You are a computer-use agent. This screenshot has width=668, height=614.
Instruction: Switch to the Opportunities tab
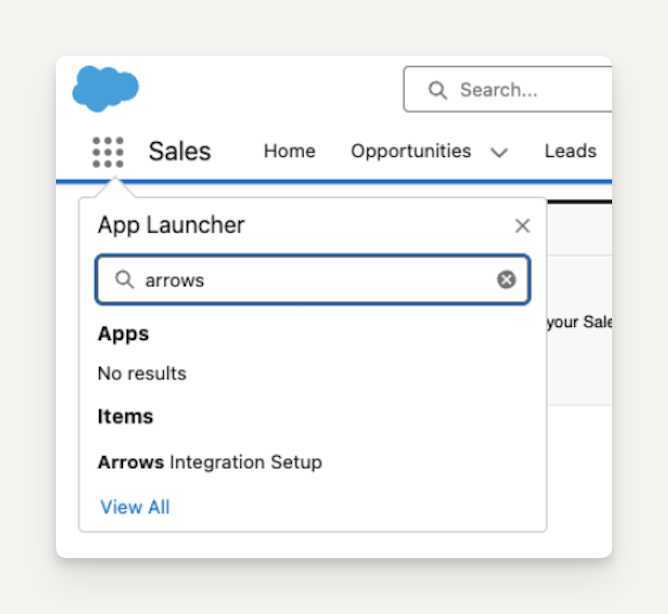[x=410, y=151]
